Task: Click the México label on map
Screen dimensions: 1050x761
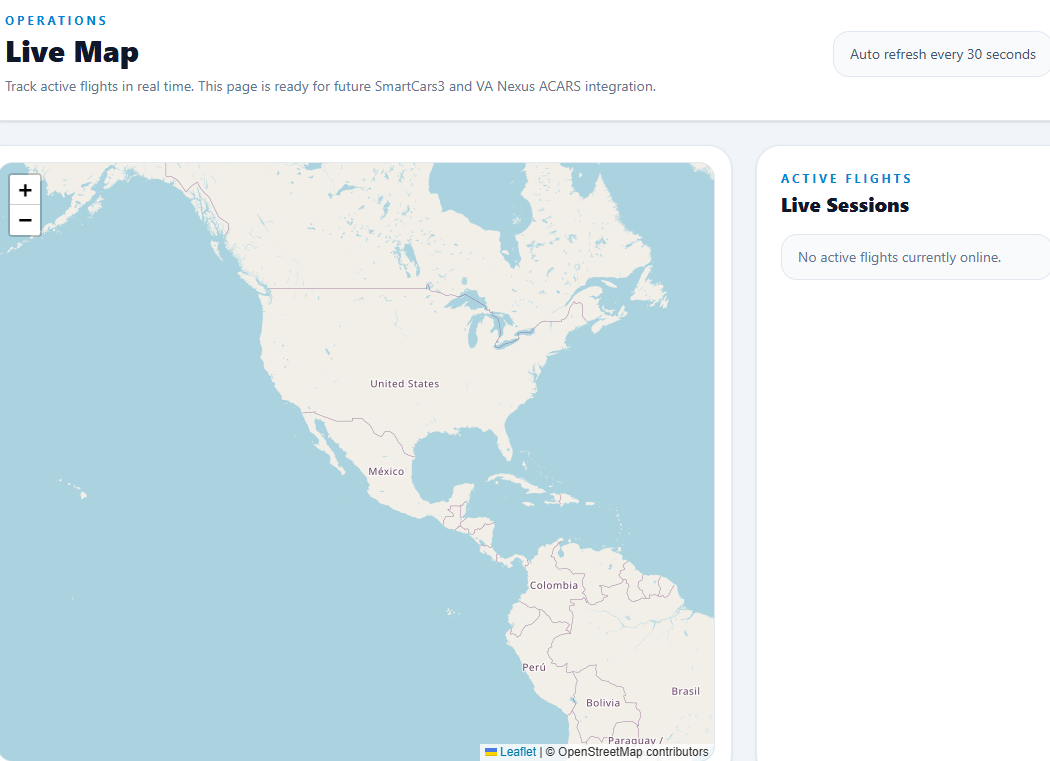Action: 386,472
